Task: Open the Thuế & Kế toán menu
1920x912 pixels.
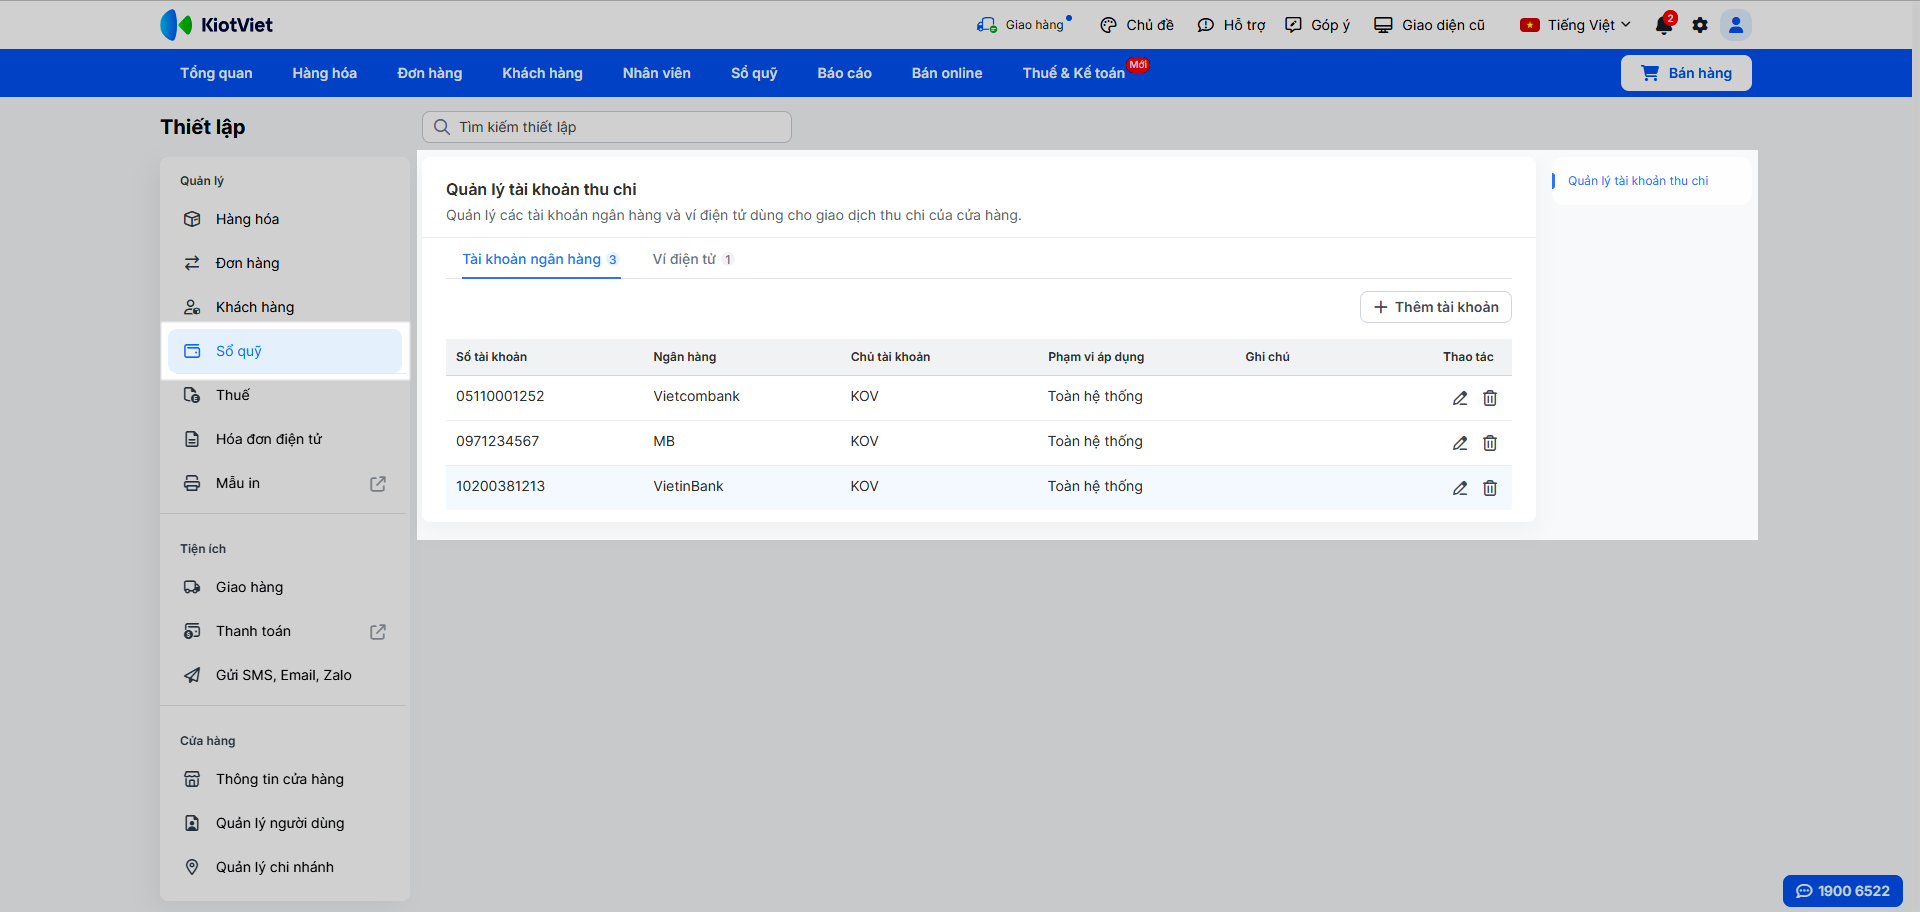Action: [1074, 73]
